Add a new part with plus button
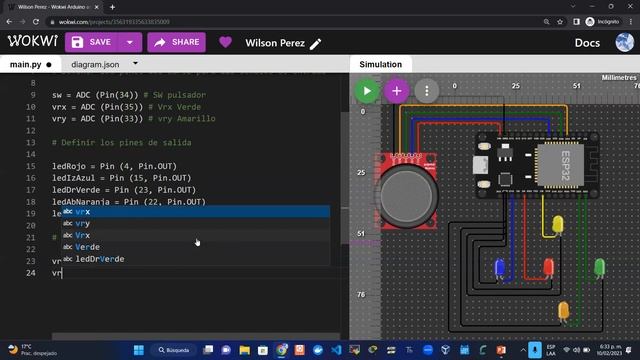This screenshot has height=360, width=640. pos(396,91)
